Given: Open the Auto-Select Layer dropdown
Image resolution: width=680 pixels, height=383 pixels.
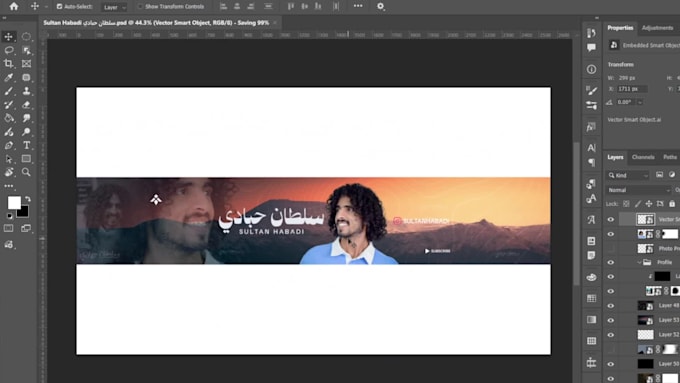Looking at the screenshot, I should tap(114, 7).
